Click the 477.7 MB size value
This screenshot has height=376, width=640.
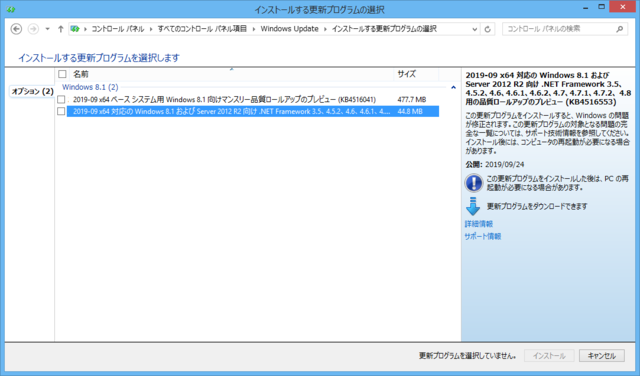[x=412, y=99]
